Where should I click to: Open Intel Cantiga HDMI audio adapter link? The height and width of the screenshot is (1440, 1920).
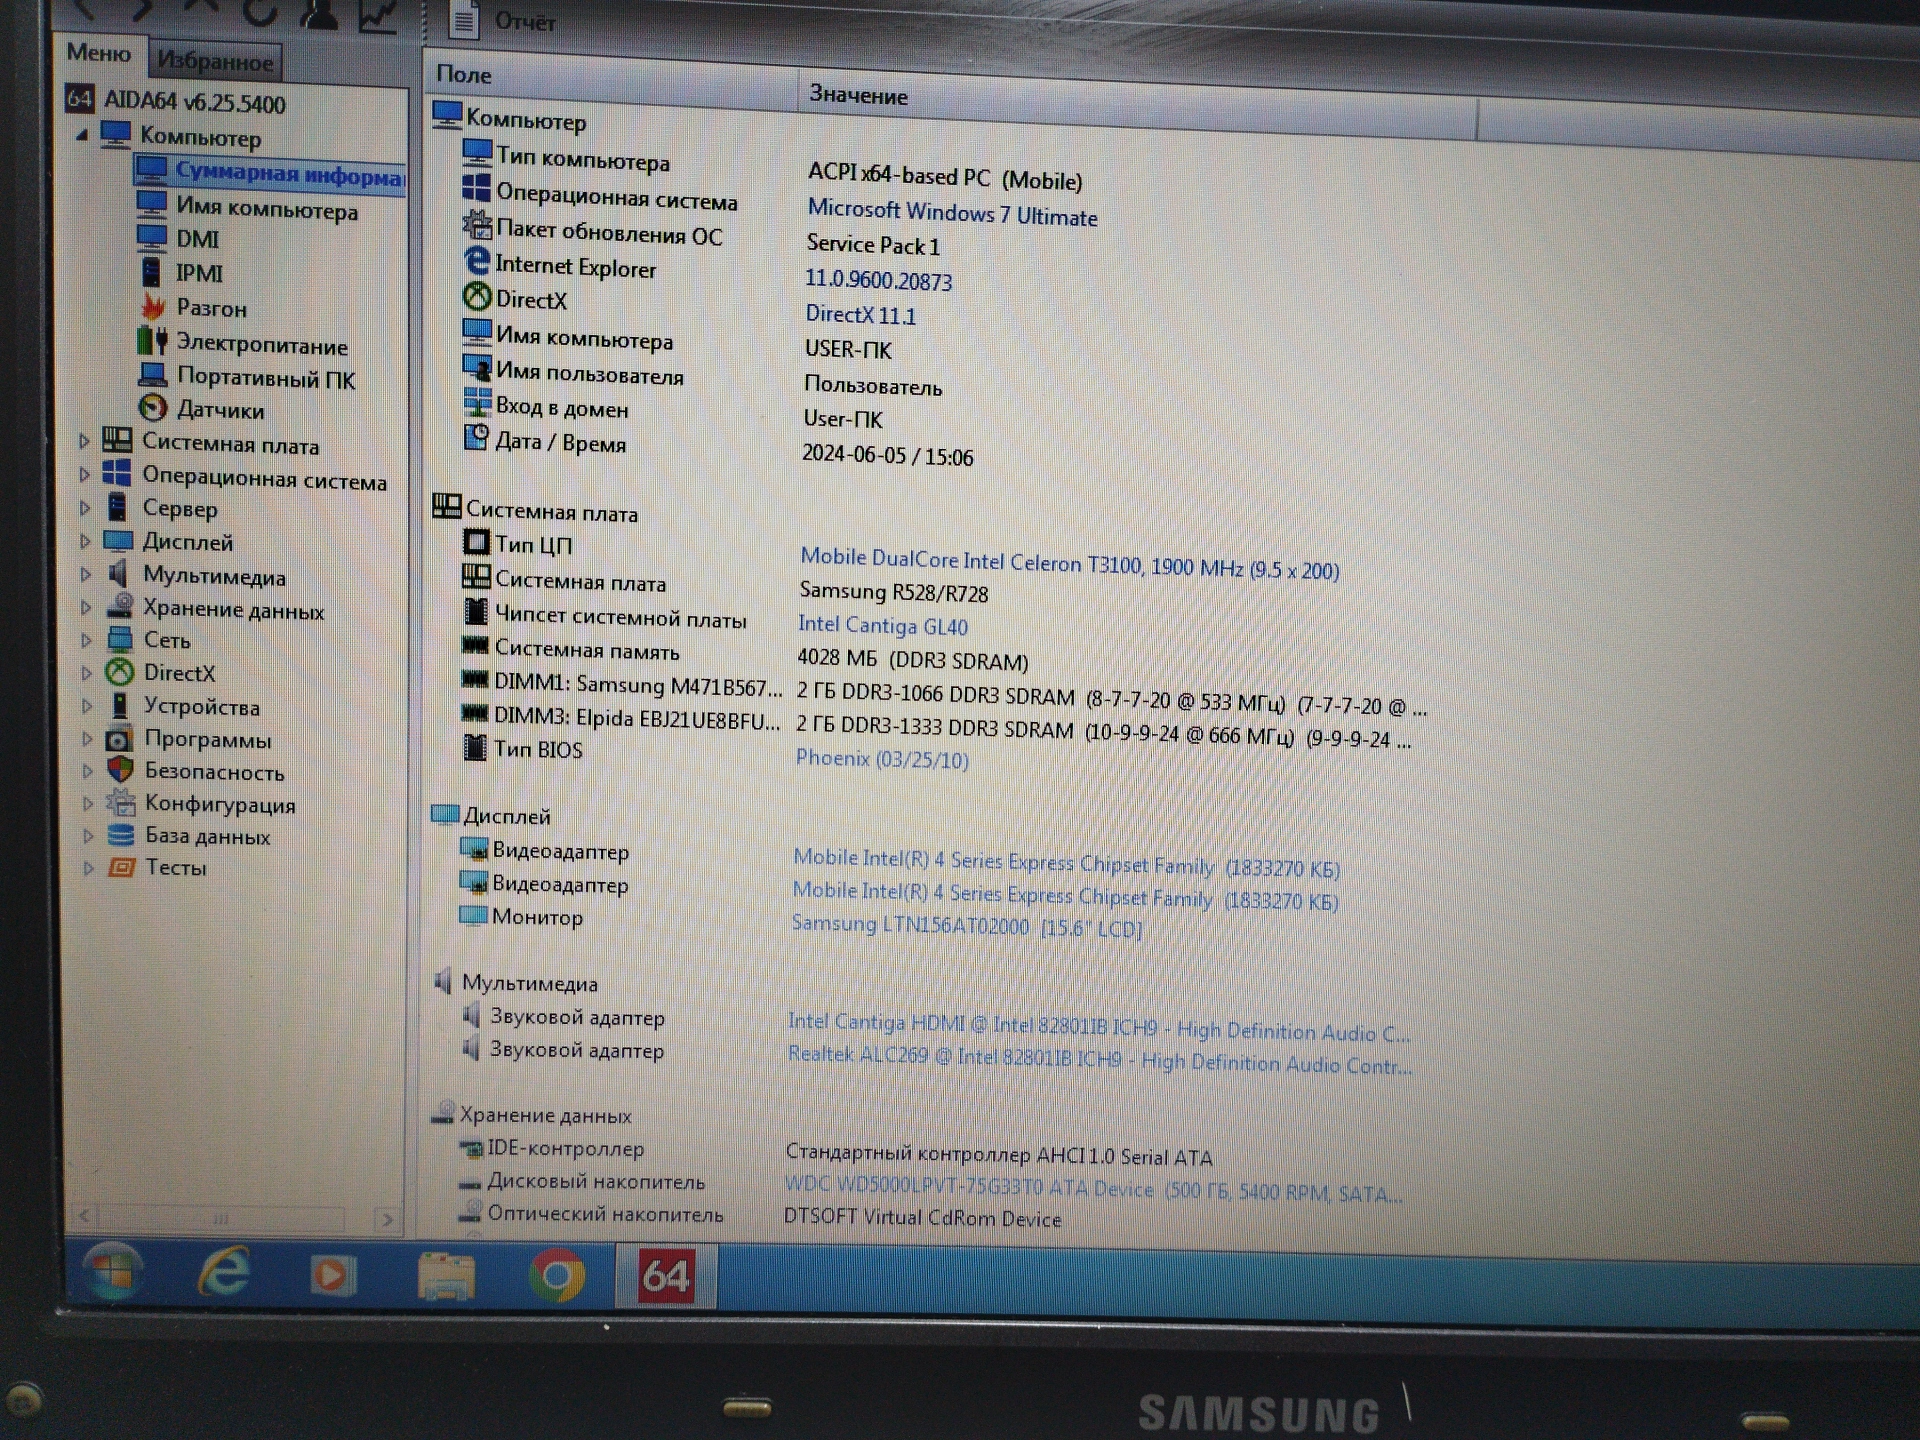pyautogui.click(x=1098, y=1027)
